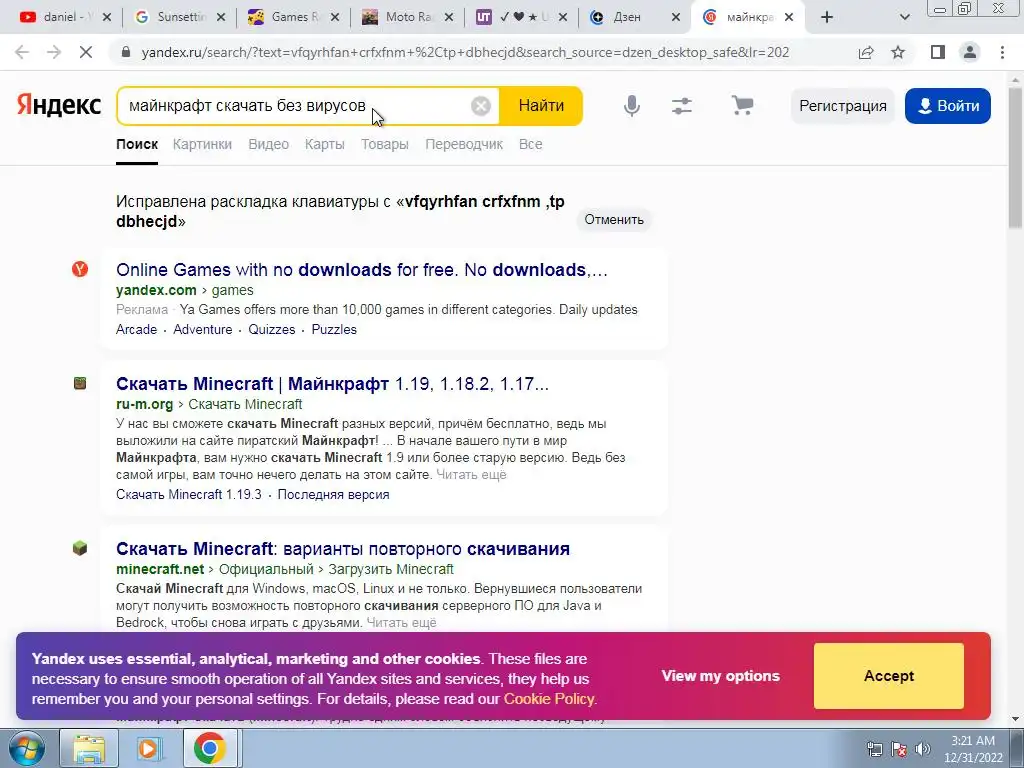Open Последняя версия sublink
1024x768 pixels.
pos(333,494)
